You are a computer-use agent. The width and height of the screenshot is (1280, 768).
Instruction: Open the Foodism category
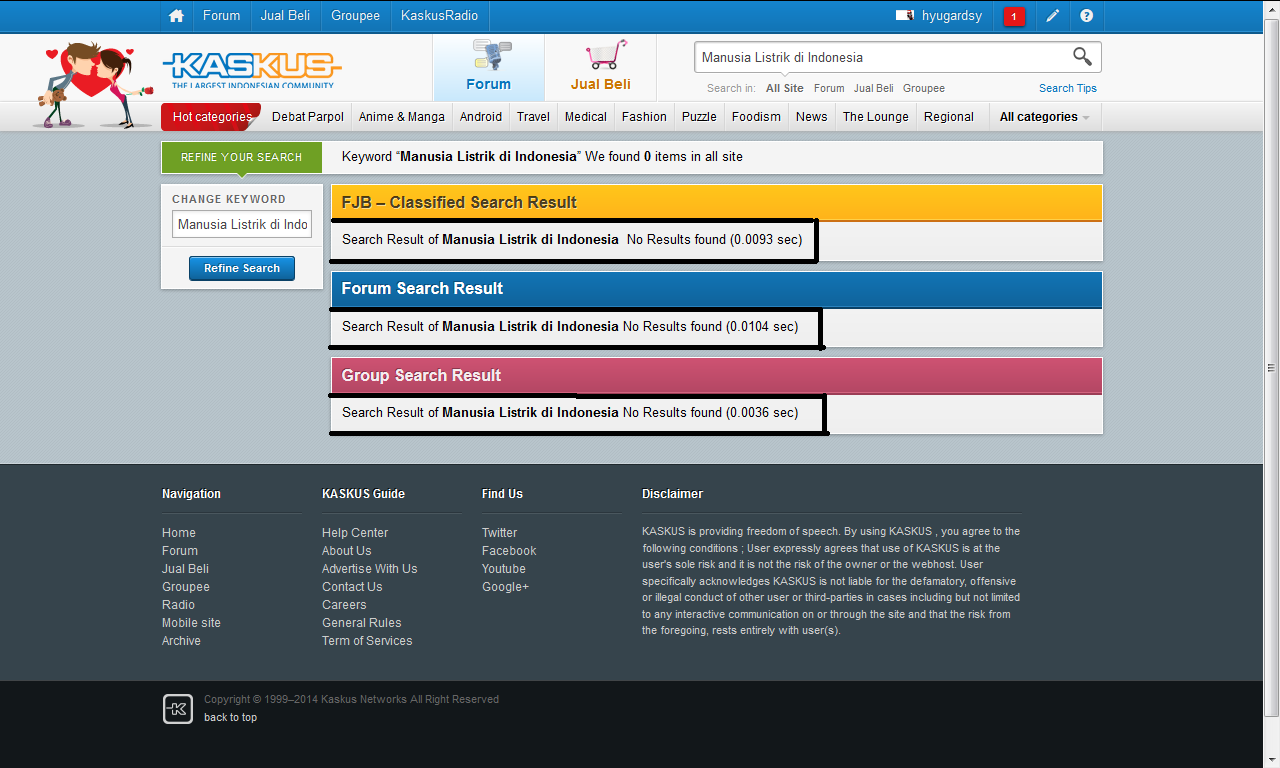tap(756, 117)
